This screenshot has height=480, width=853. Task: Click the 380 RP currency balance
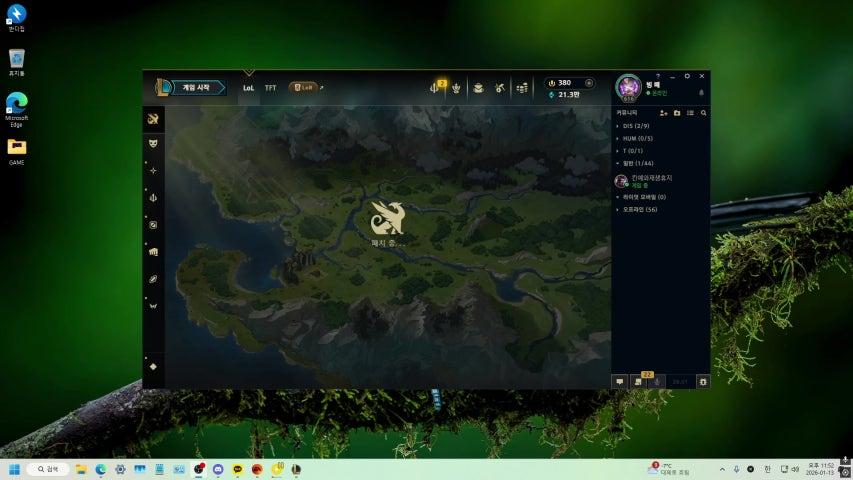pos(564,83)
